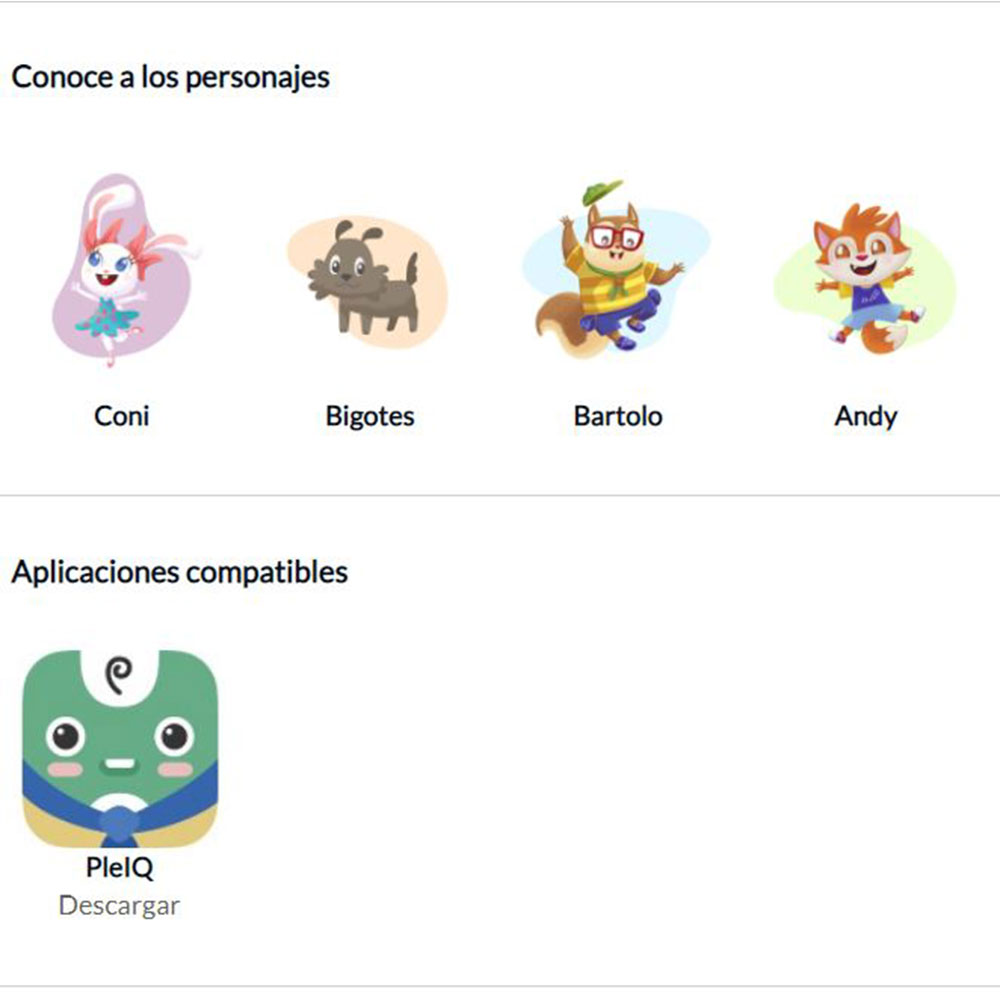Open the green PleIQ app icon

[120, 749]
